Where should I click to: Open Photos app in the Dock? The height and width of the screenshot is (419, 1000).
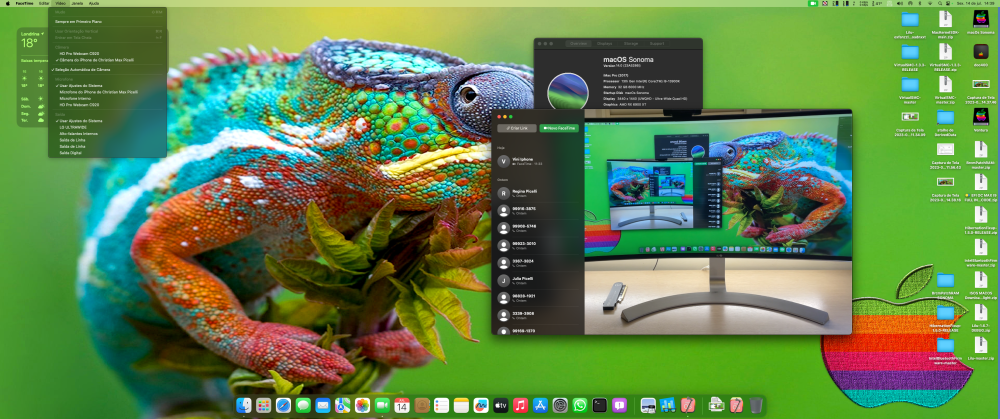click(362, 405)
